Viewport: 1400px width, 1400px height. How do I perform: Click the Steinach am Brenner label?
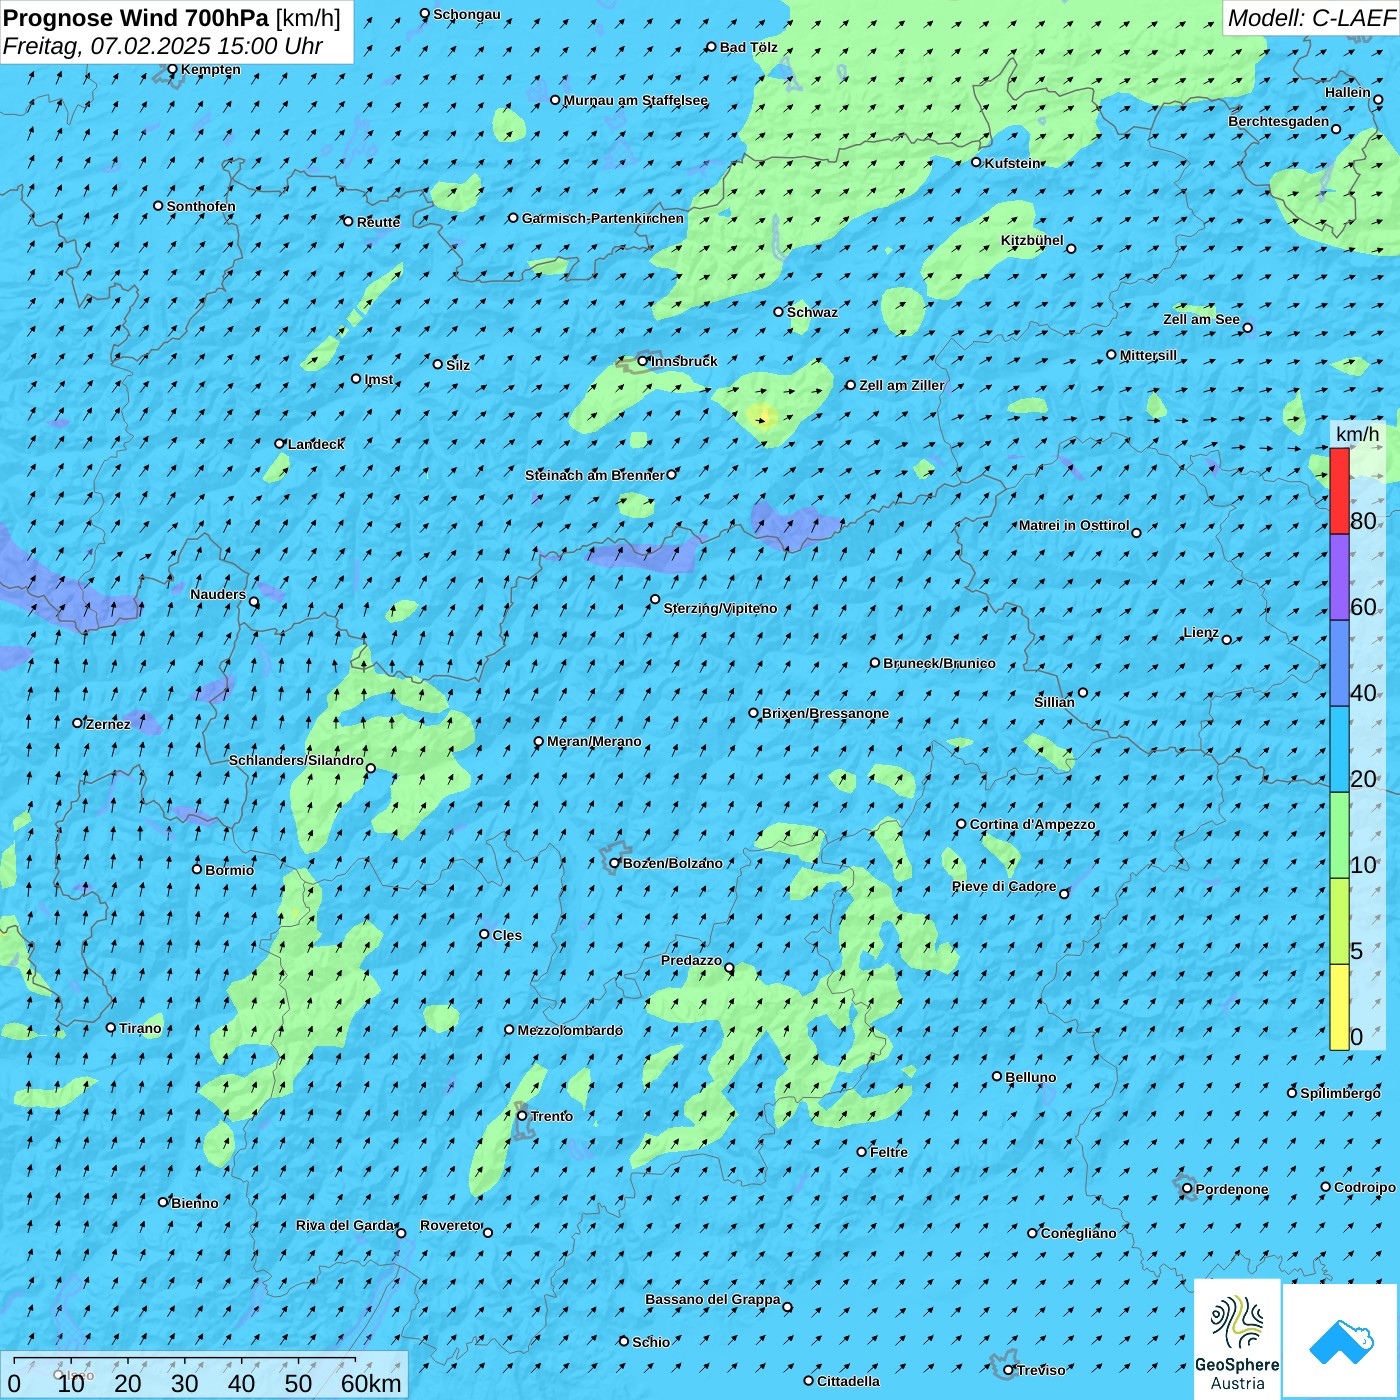pyautogui.click(x=595, y=475)
